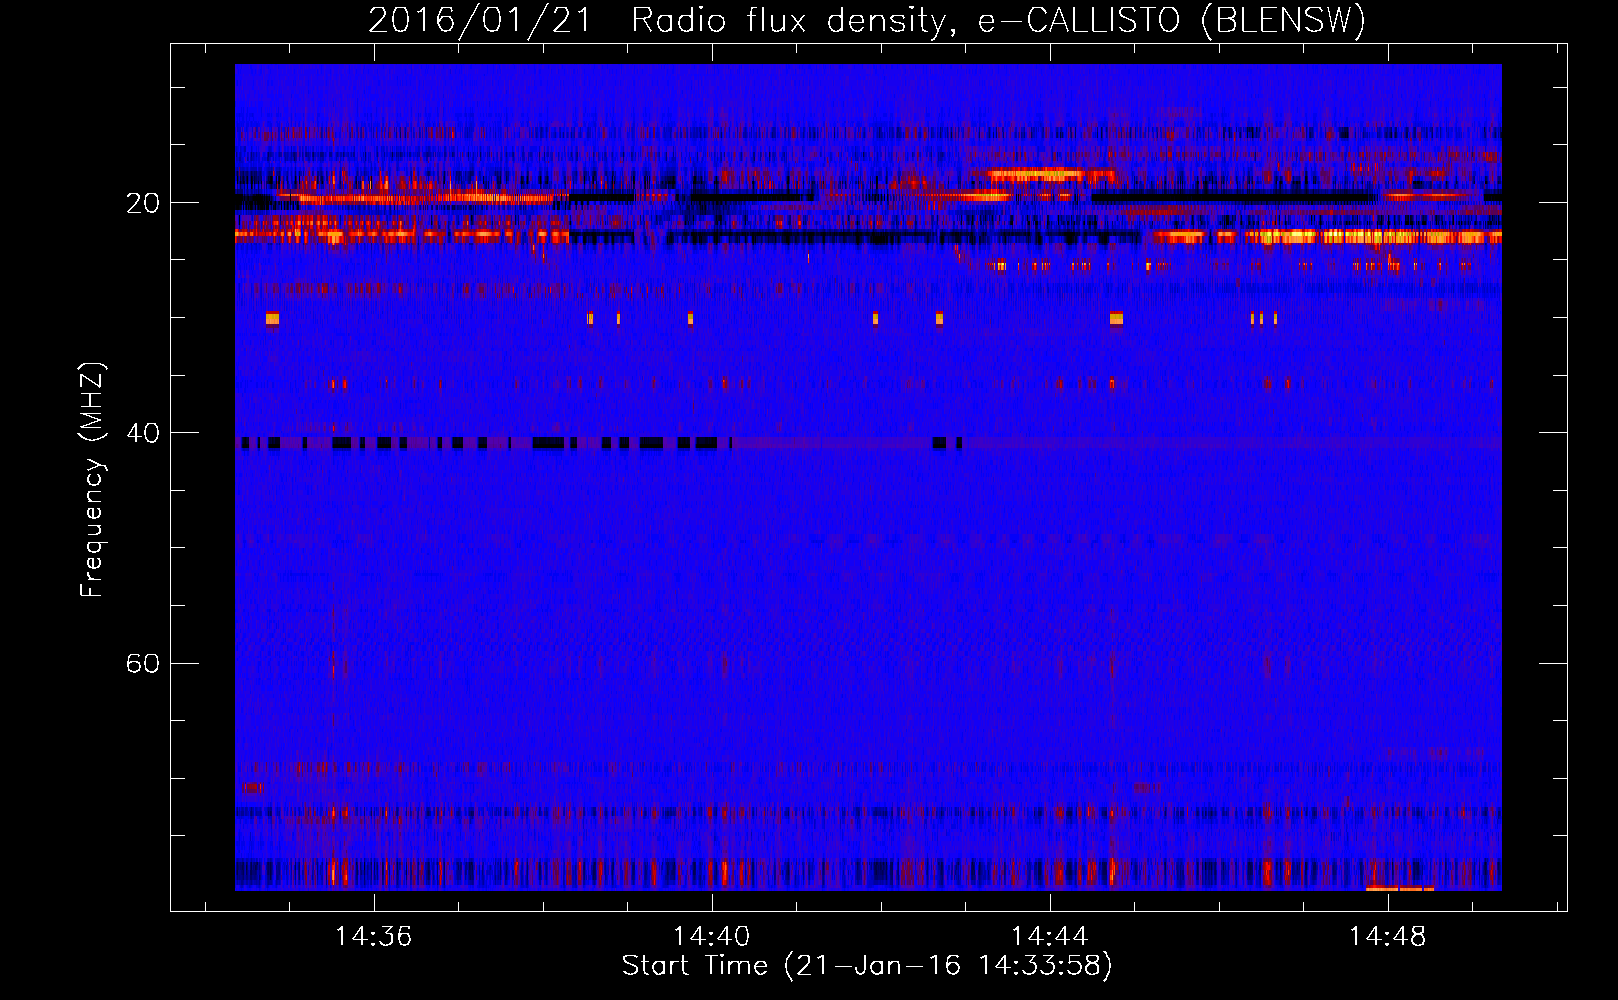Click the 14:40 time tick label
Viewport: 1618px width, 1000px height.
(711, 937)
